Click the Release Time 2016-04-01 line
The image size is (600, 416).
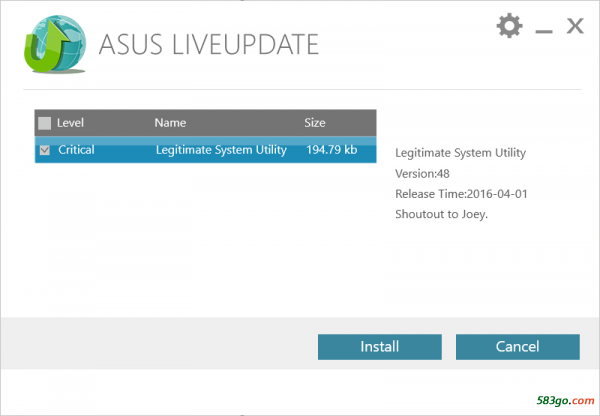click(461, 193)
